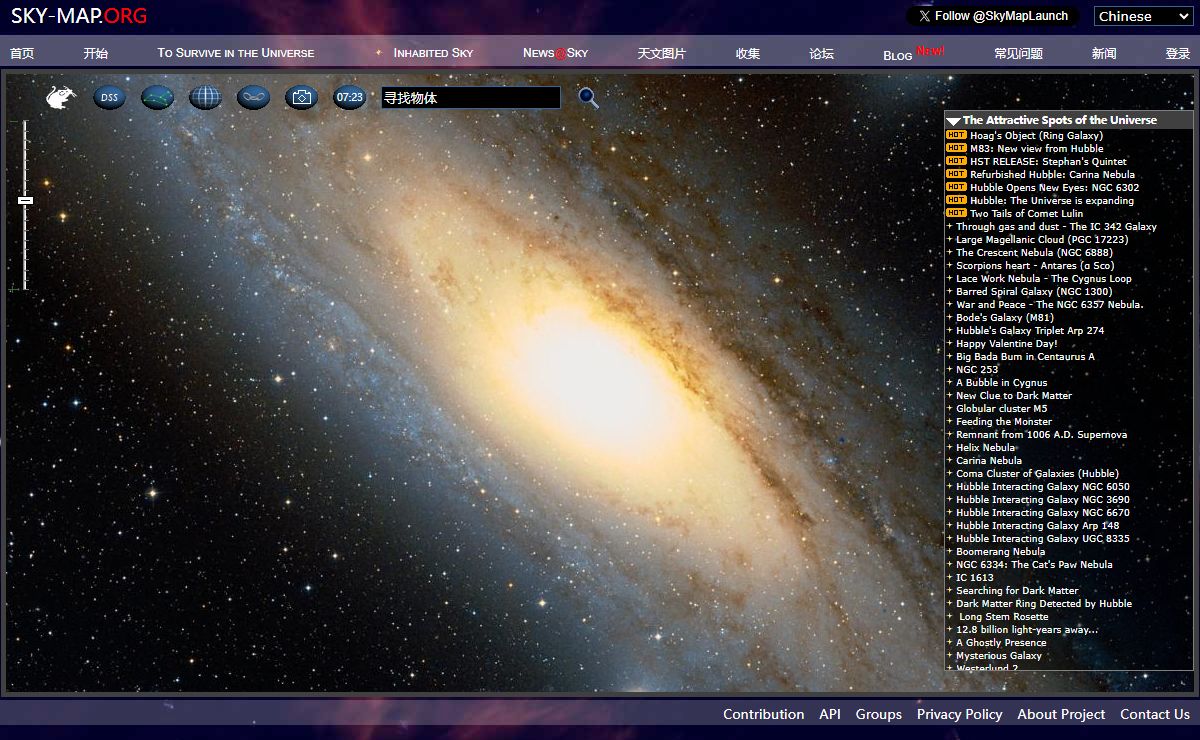Open the 首页 home menu item

pyautogui.click(x=22, y=53)
